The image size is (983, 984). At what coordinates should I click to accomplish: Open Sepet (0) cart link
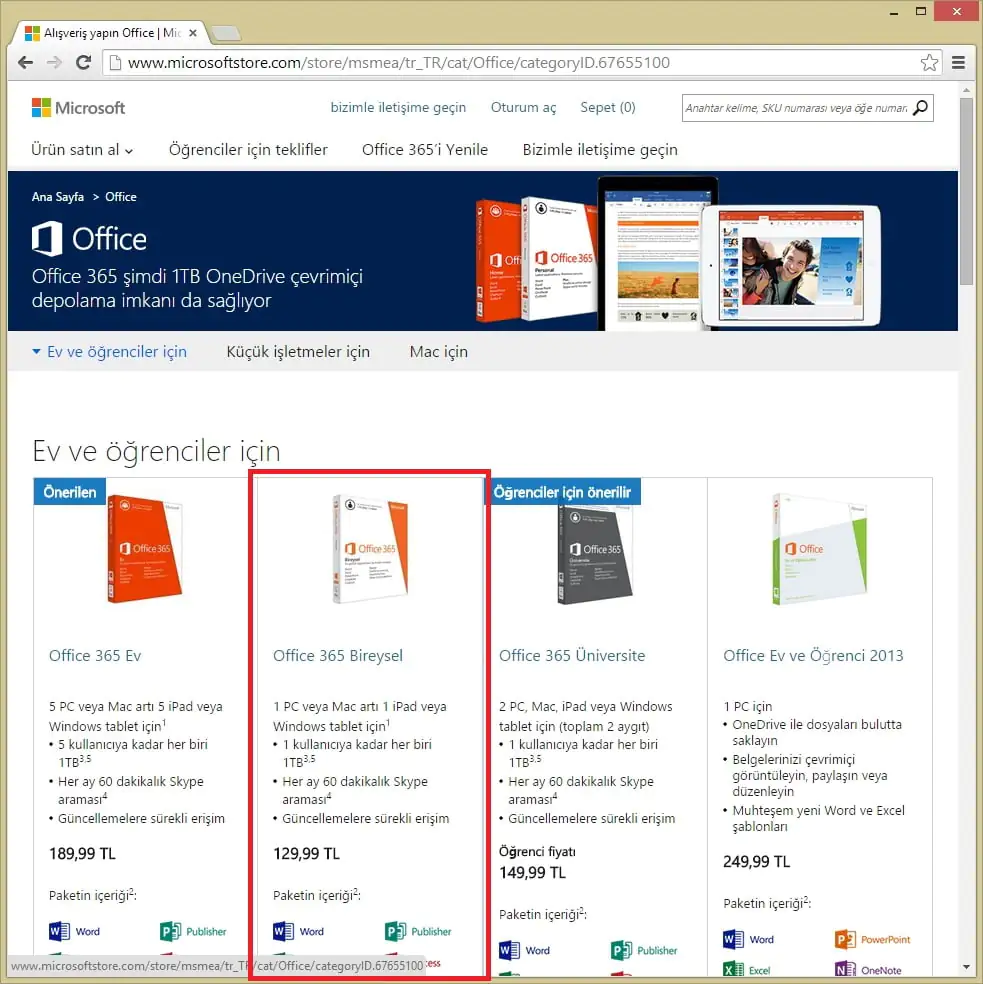[608, 107]
